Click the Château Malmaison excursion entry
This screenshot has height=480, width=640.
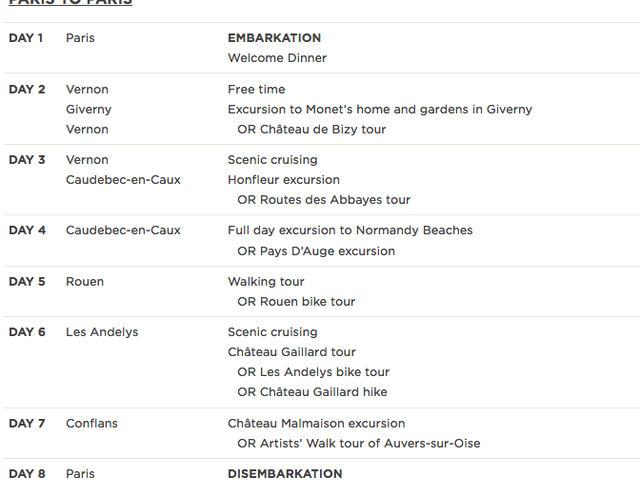point(316,423)
